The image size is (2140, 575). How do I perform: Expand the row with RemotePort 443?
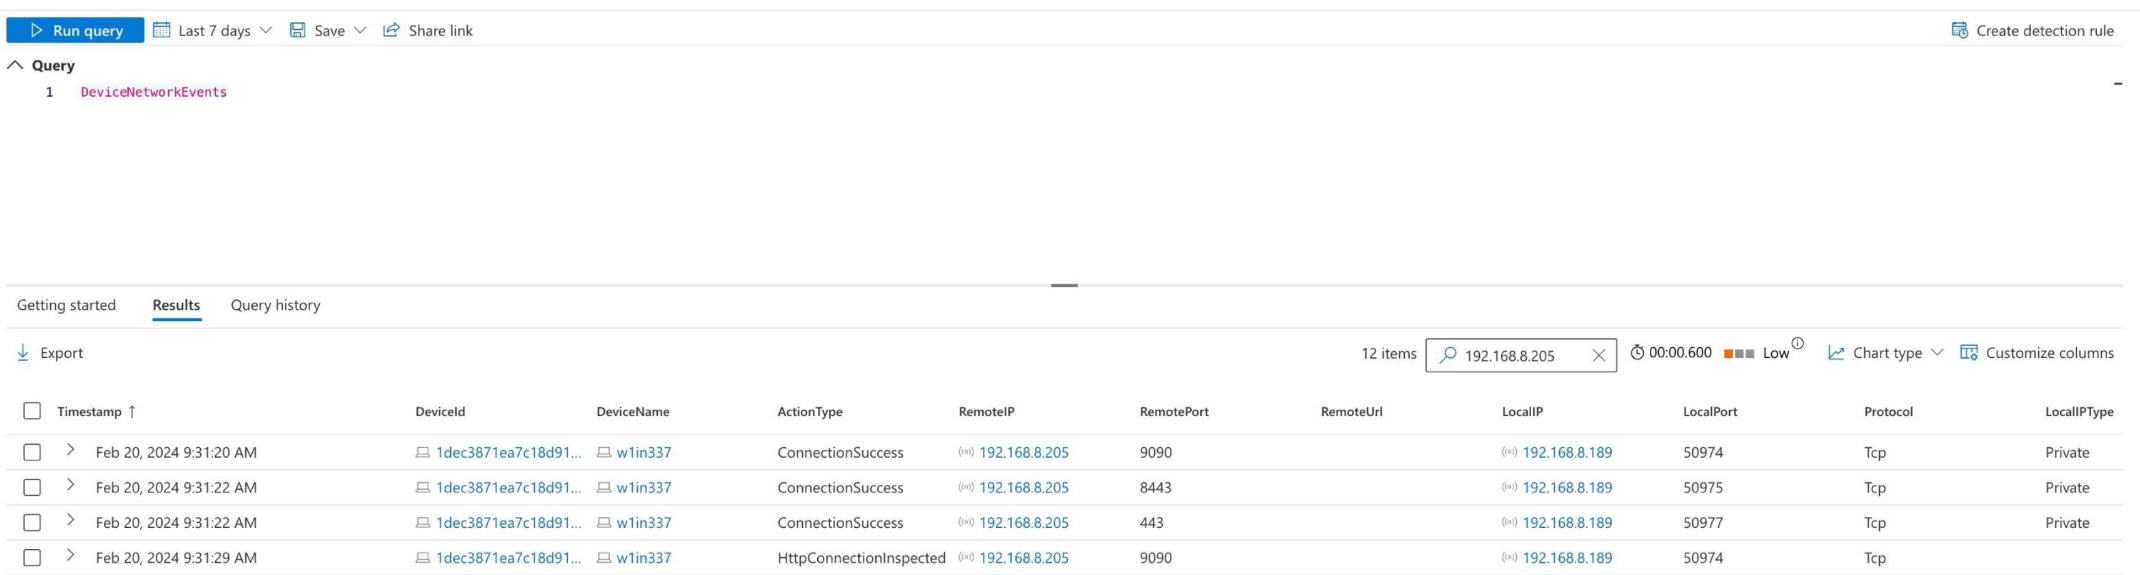[x=70, y=520]
